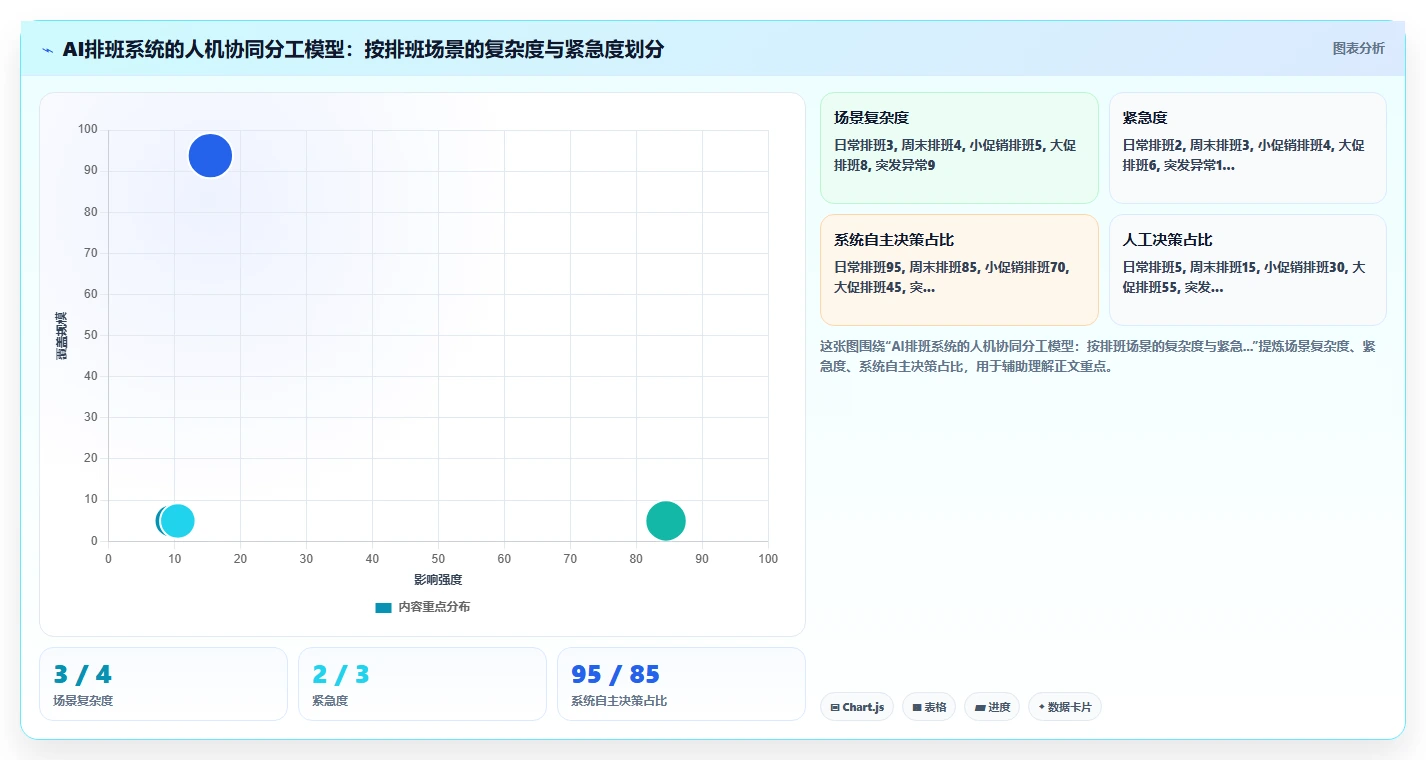Open the 场景复杂度 info card
Screen dimensions: 1426x760
coord(959,148)
